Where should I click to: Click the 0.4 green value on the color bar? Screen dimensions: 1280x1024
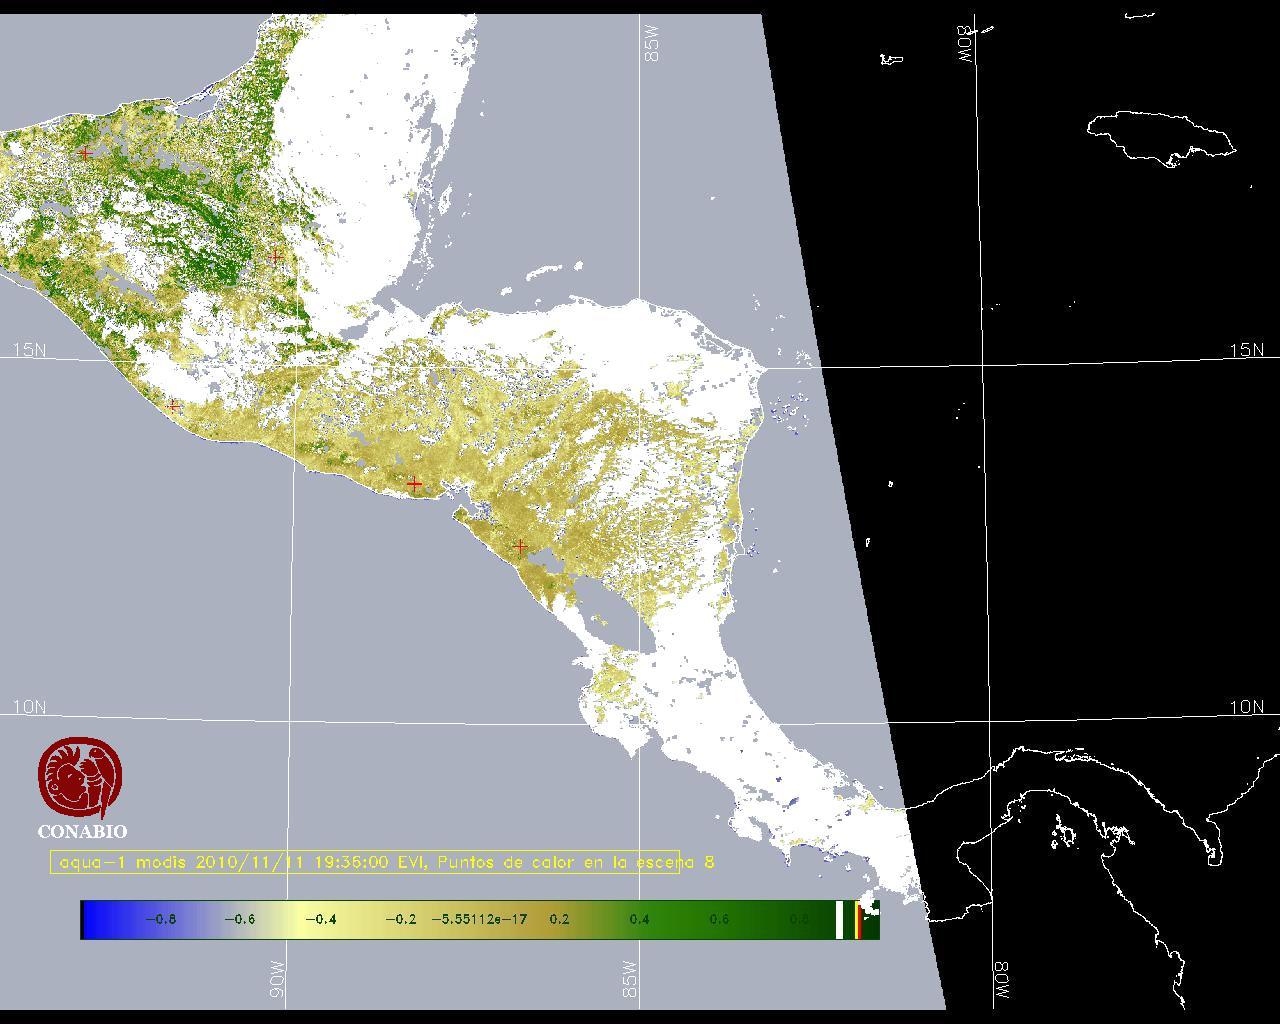(x=639, y=920)
